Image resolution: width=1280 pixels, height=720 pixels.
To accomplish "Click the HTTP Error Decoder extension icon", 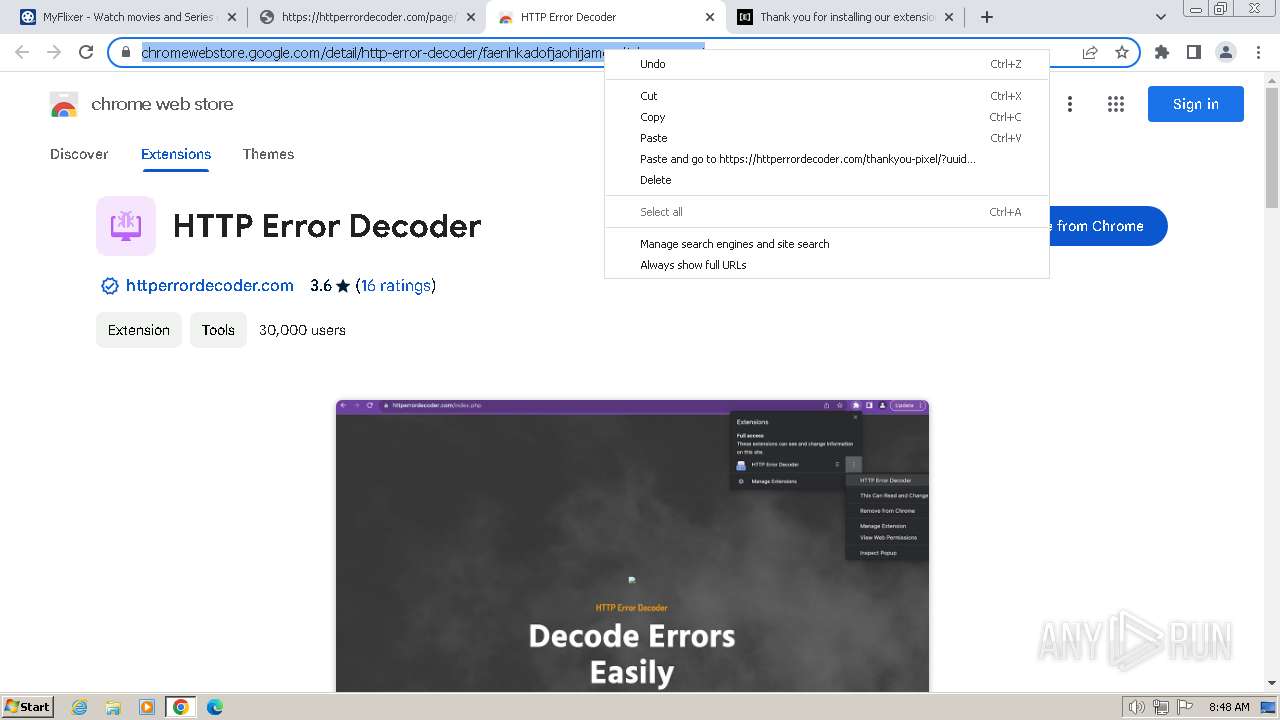I will click(x=126, y=226).
